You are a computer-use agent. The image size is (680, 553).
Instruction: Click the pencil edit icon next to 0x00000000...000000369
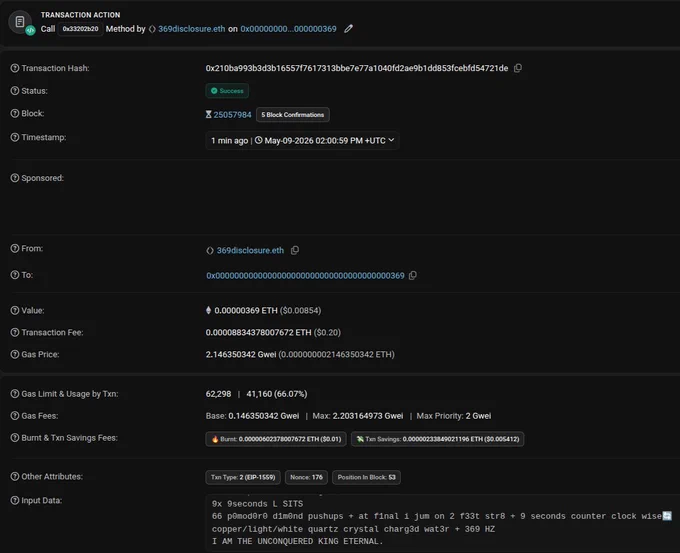[x=348, y=29]
